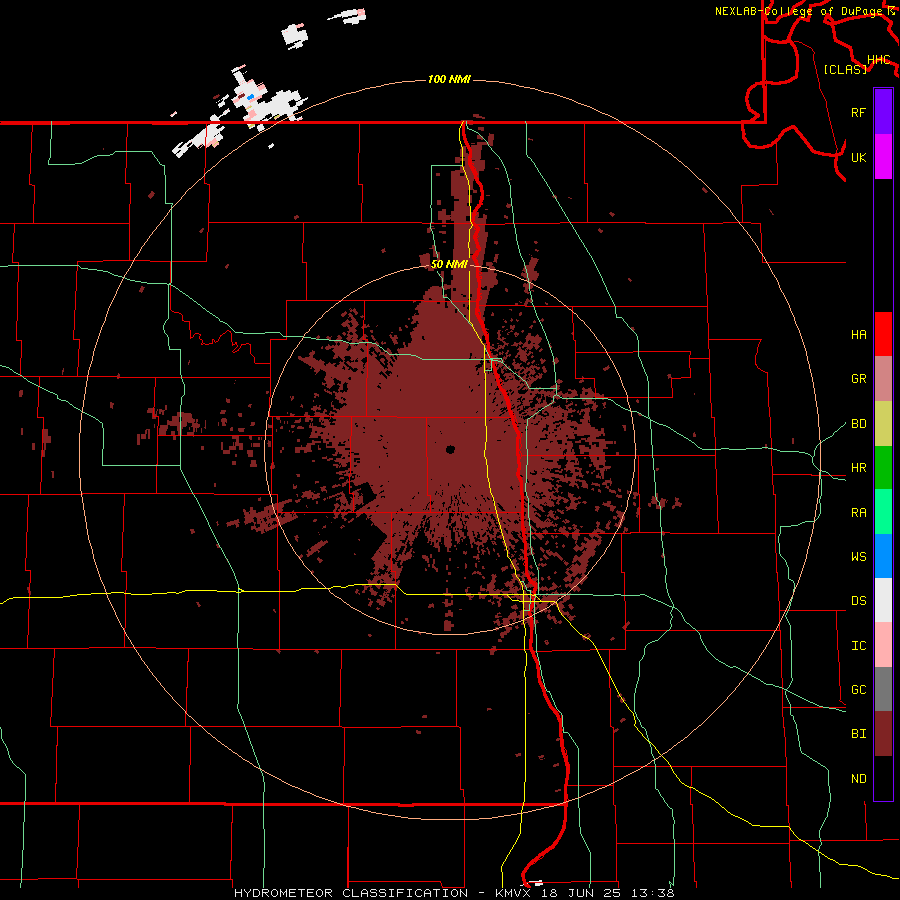Click the BD legend label
Image resolution: width=900 pixels, height=900 pixels.
point(858,424)
